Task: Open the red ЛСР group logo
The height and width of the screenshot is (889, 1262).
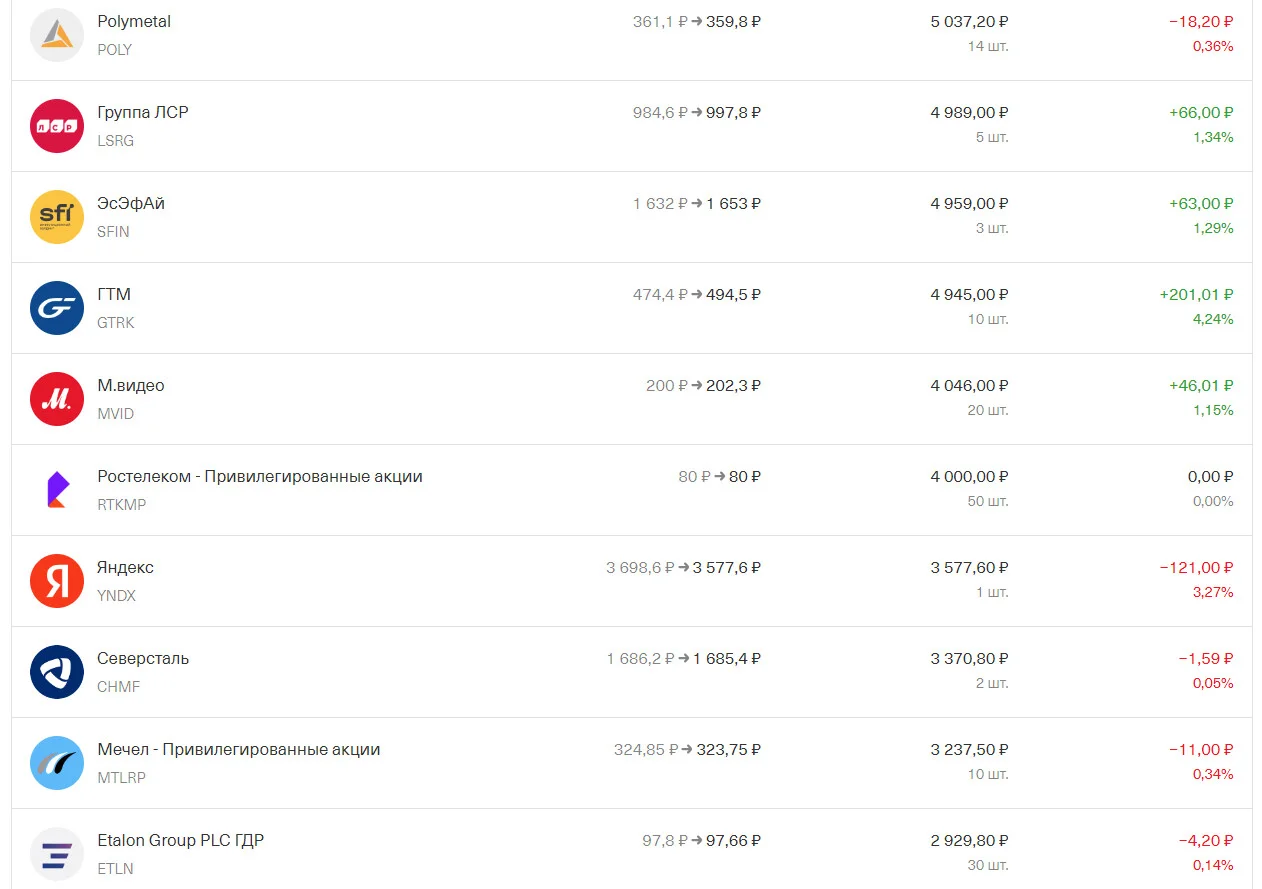Action: click(x=57, y=126)
